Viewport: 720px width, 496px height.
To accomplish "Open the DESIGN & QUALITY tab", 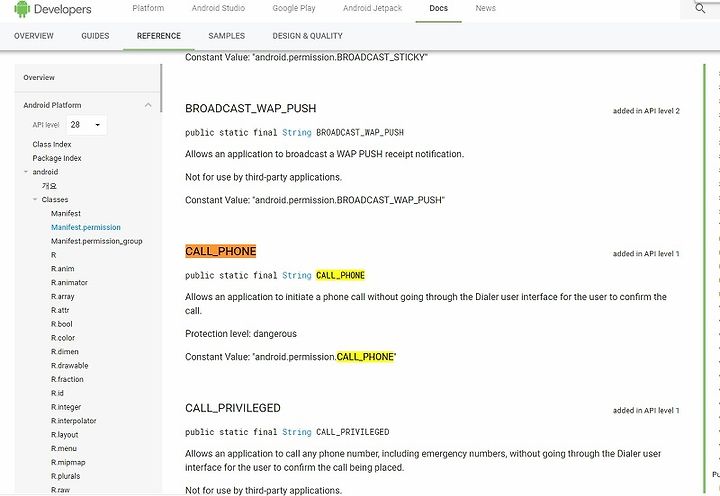I will (308, 36).
